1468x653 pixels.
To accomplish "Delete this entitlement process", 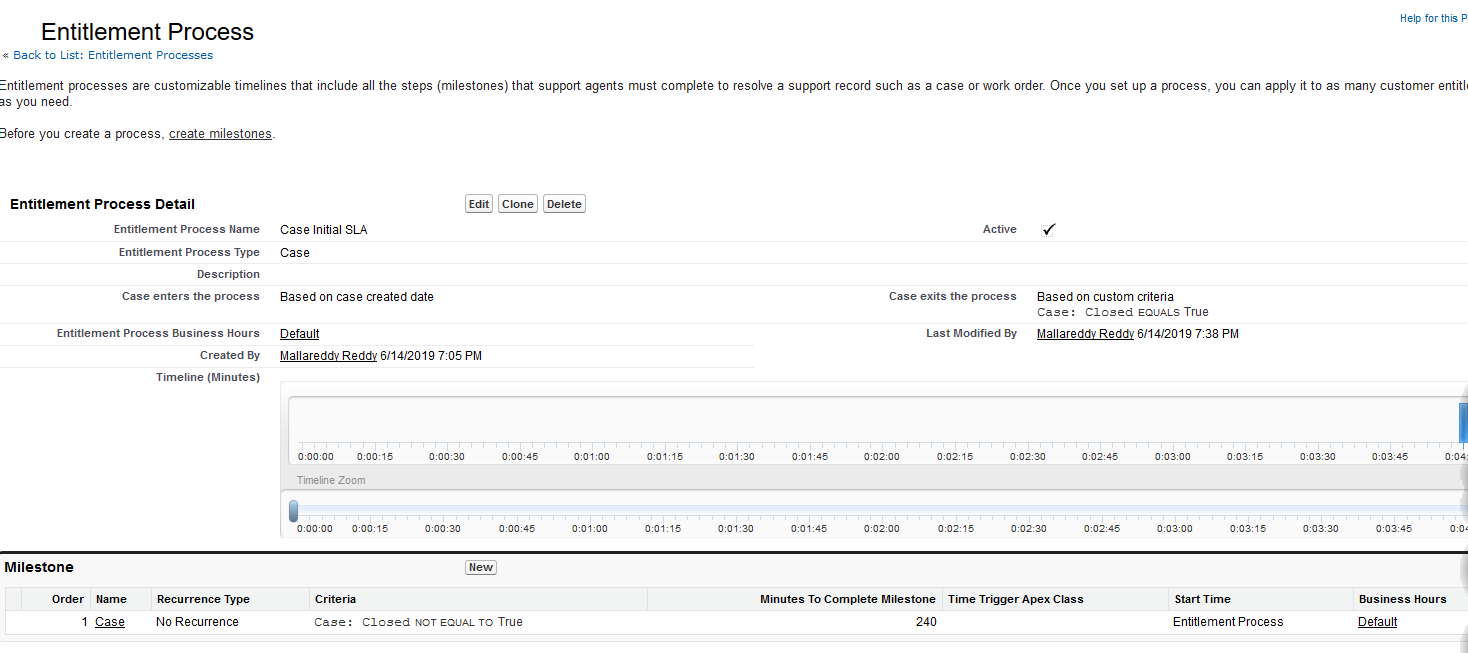I will [563, 203].
